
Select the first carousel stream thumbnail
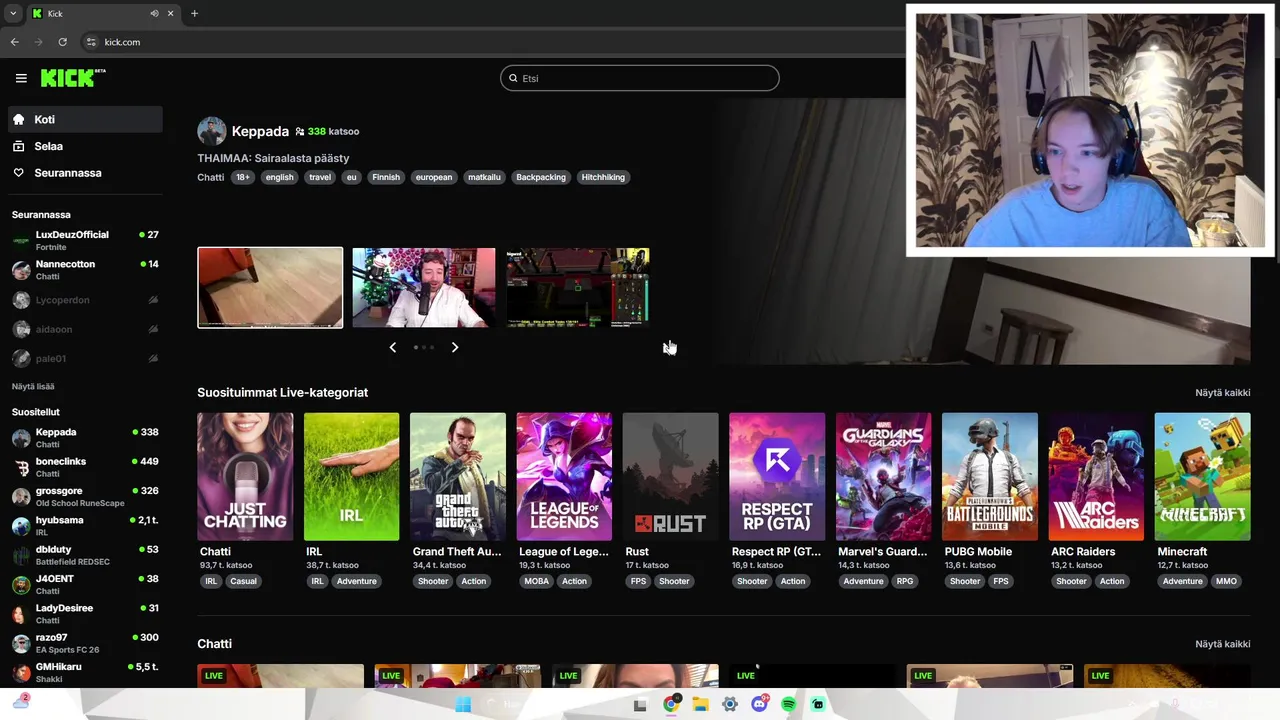(x=270, y=288)
